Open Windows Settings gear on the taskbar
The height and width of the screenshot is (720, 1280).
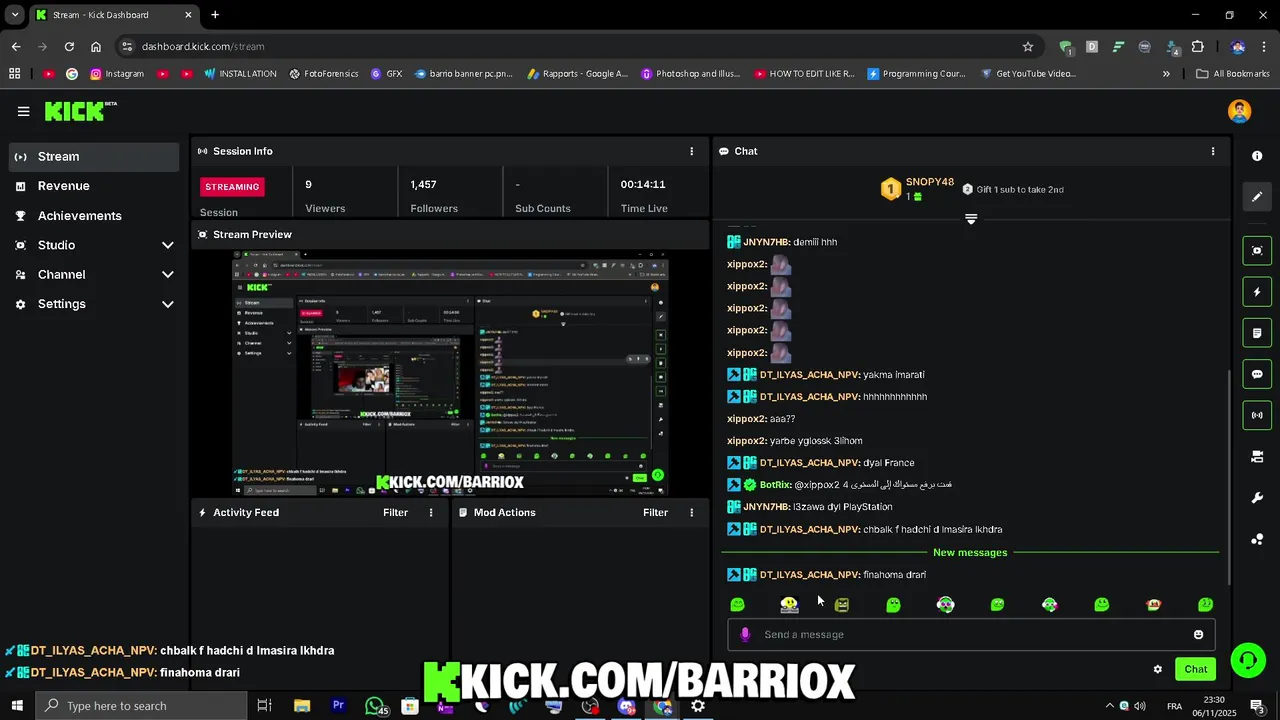click(x=698, y=705)
